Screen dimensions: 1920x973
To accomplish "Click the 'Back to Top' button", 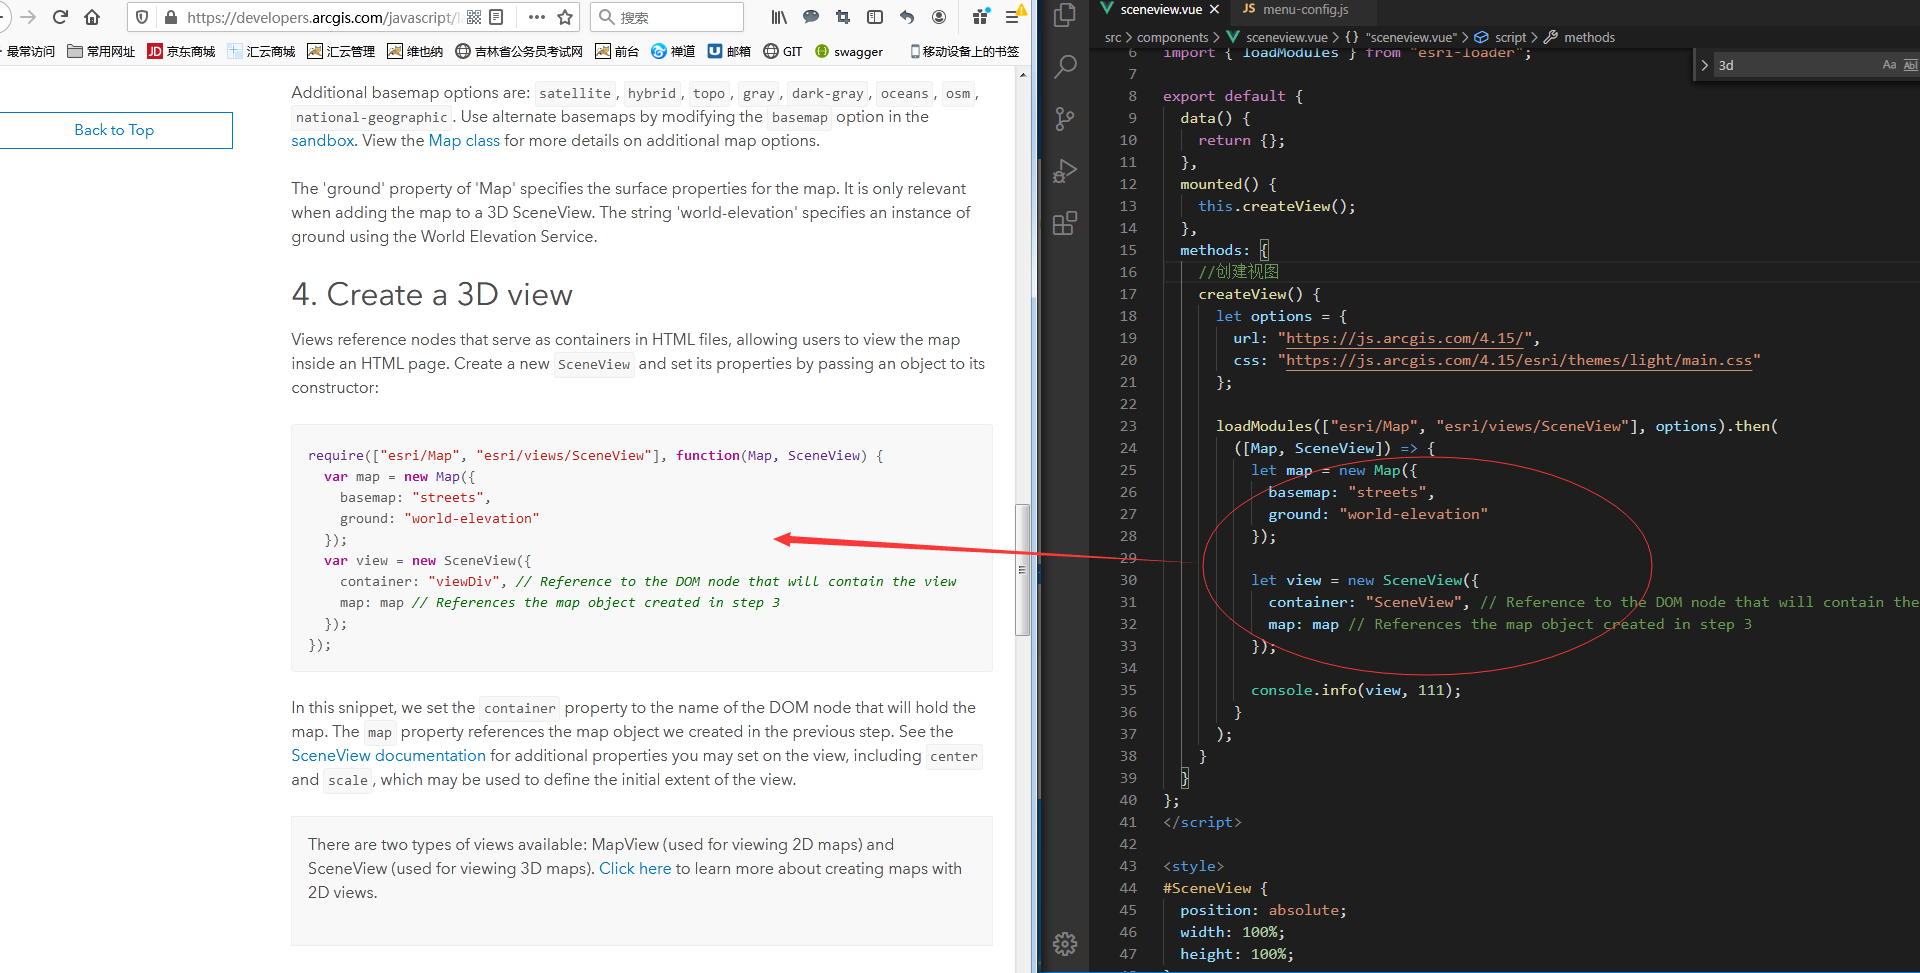I will coord(114,130).
